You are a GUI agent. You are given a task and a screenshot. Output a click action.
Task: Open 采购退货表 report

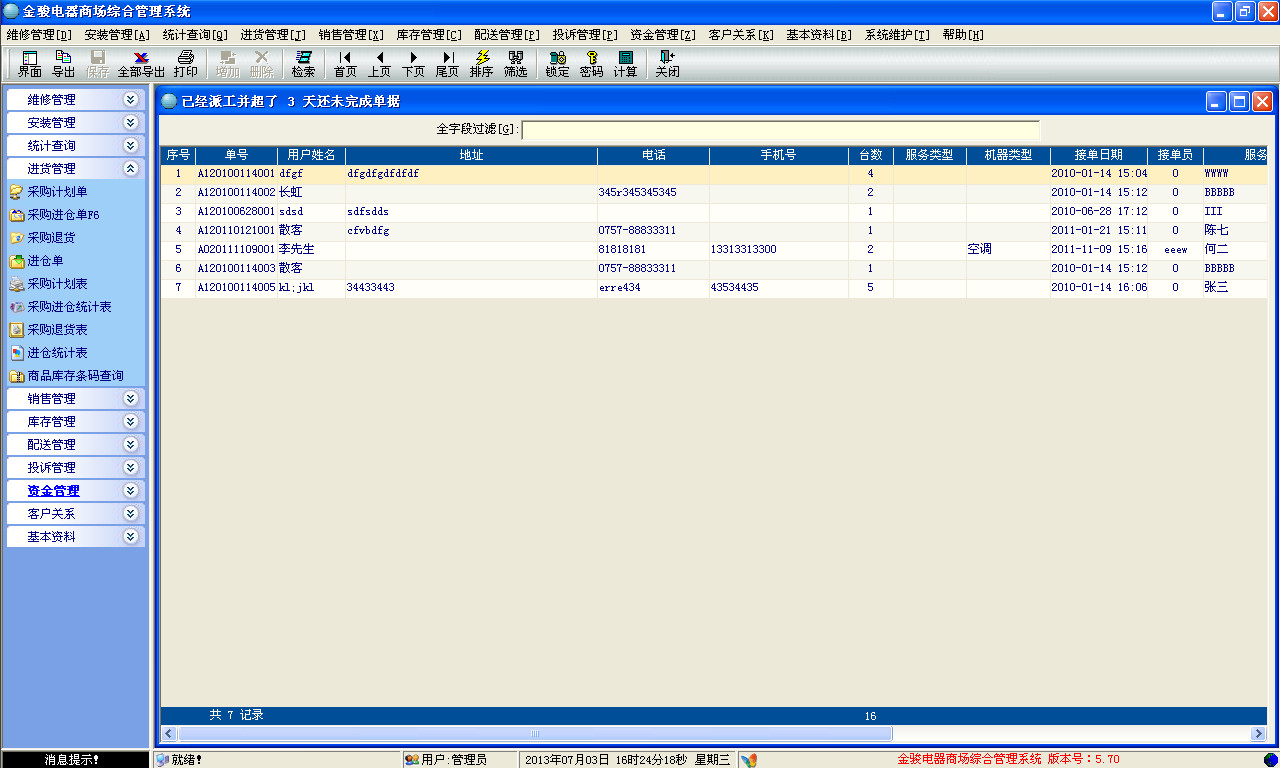pyautogui.click(x=48, y=330)
